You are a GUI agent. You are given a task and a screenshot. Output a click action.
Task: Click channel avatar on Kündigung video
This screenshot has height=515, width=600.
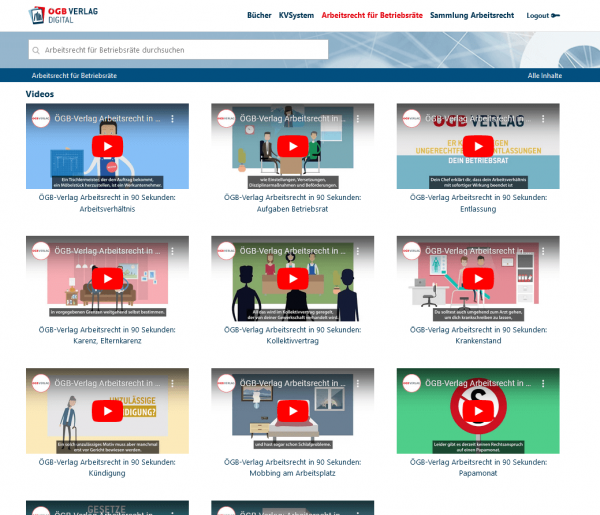click(41, 383)
